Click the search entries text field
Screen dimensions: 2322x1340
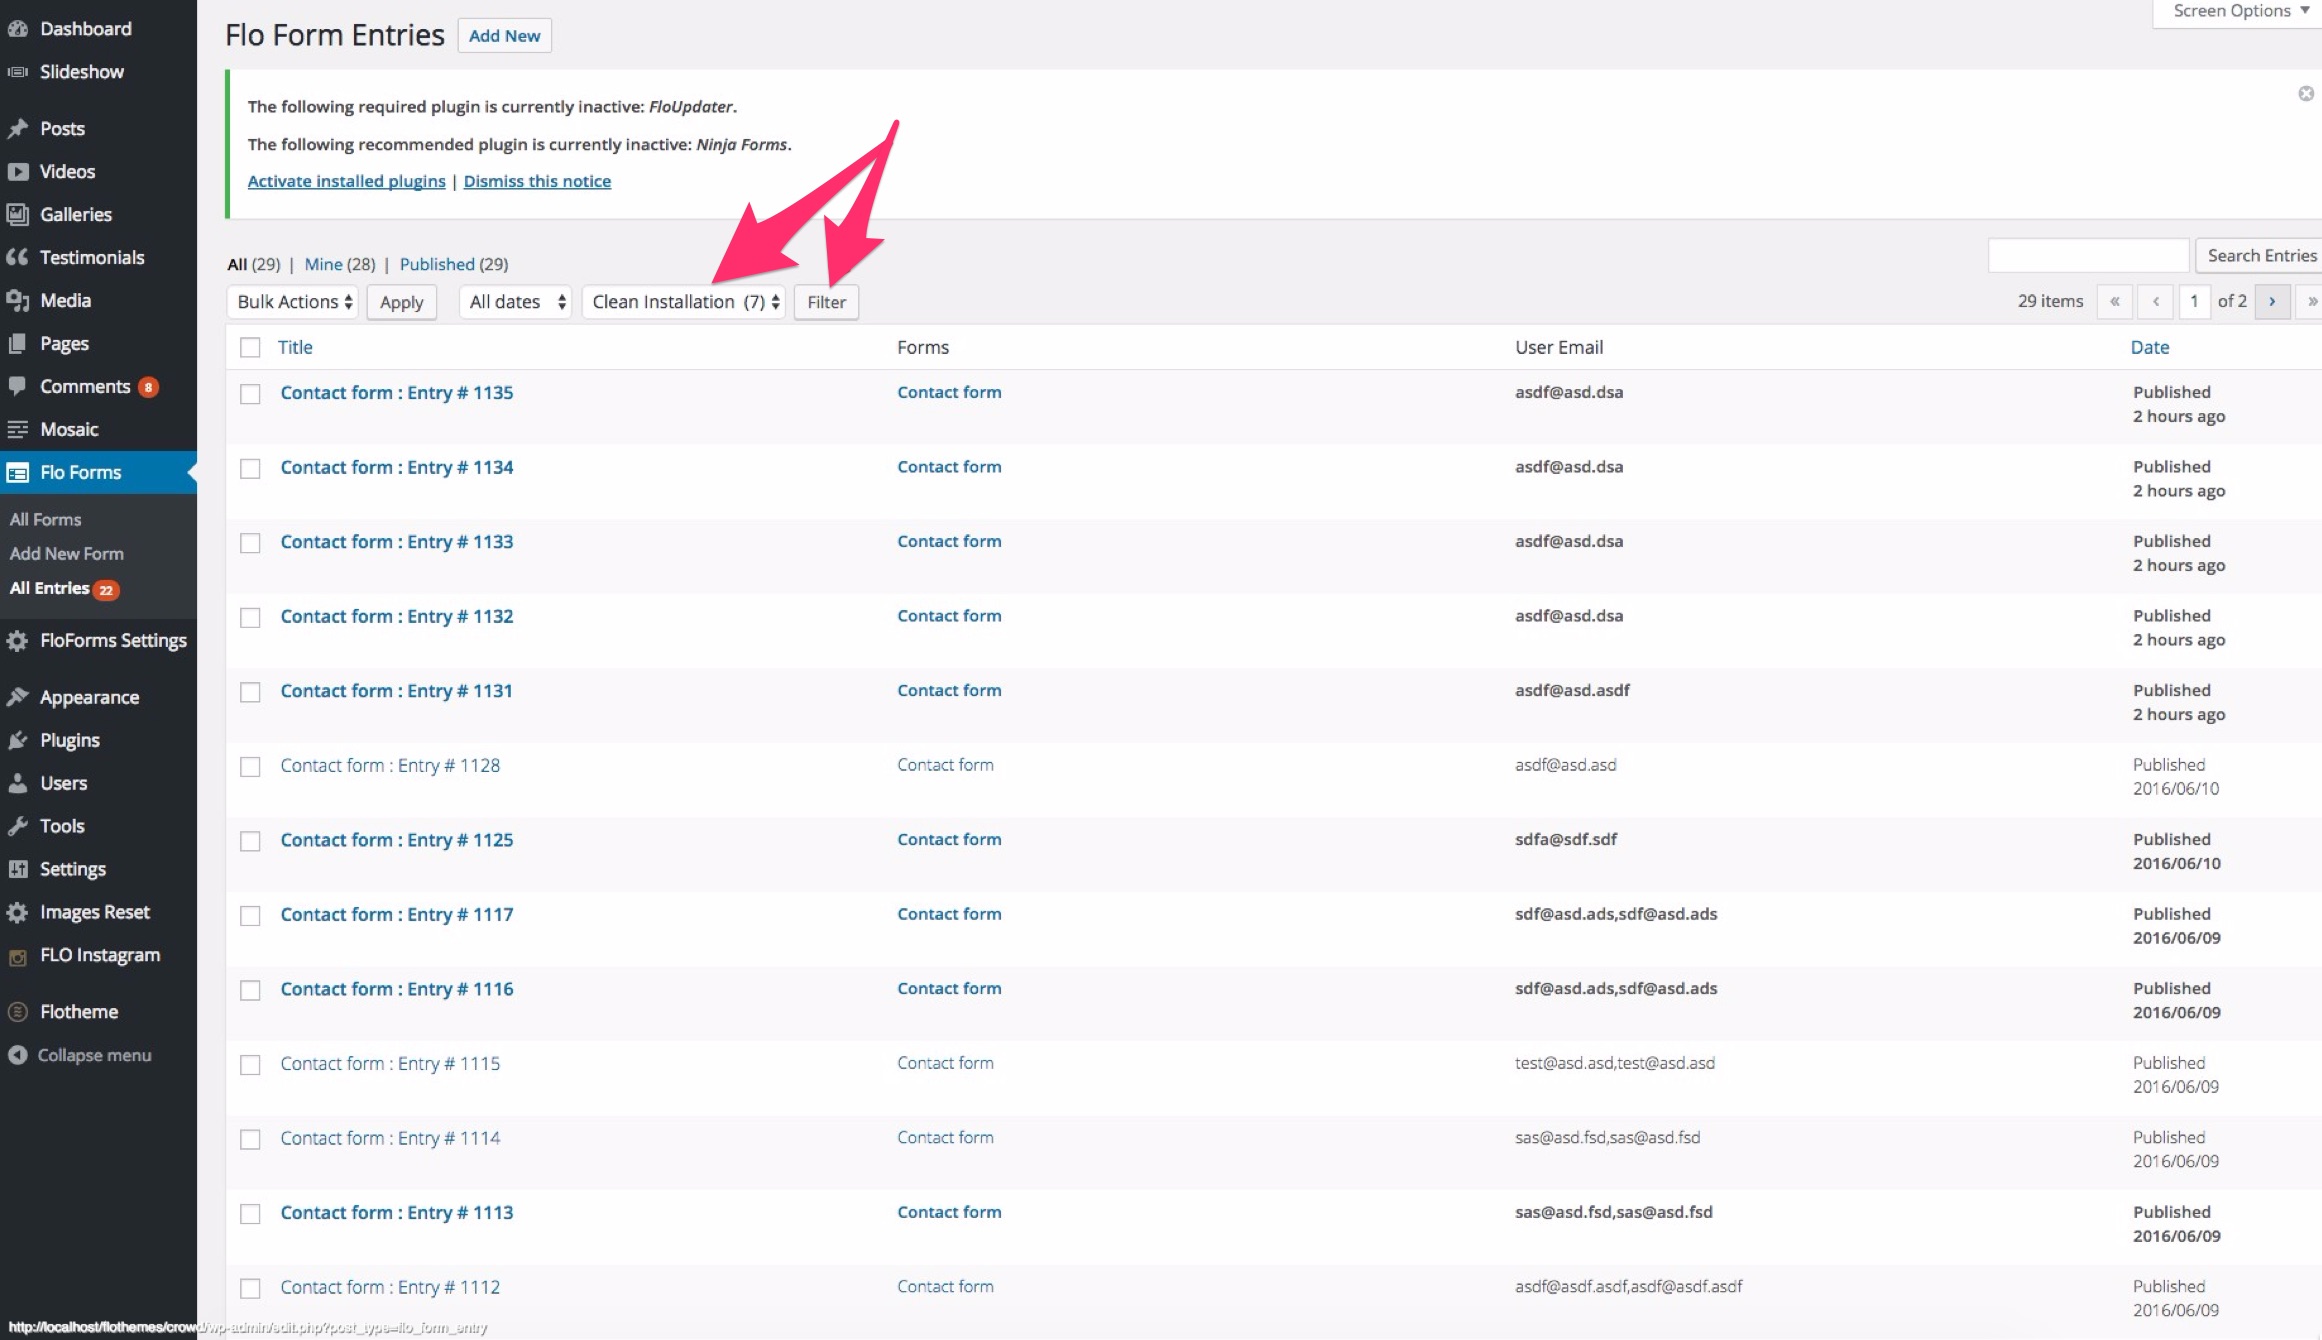coord(2089,256)
